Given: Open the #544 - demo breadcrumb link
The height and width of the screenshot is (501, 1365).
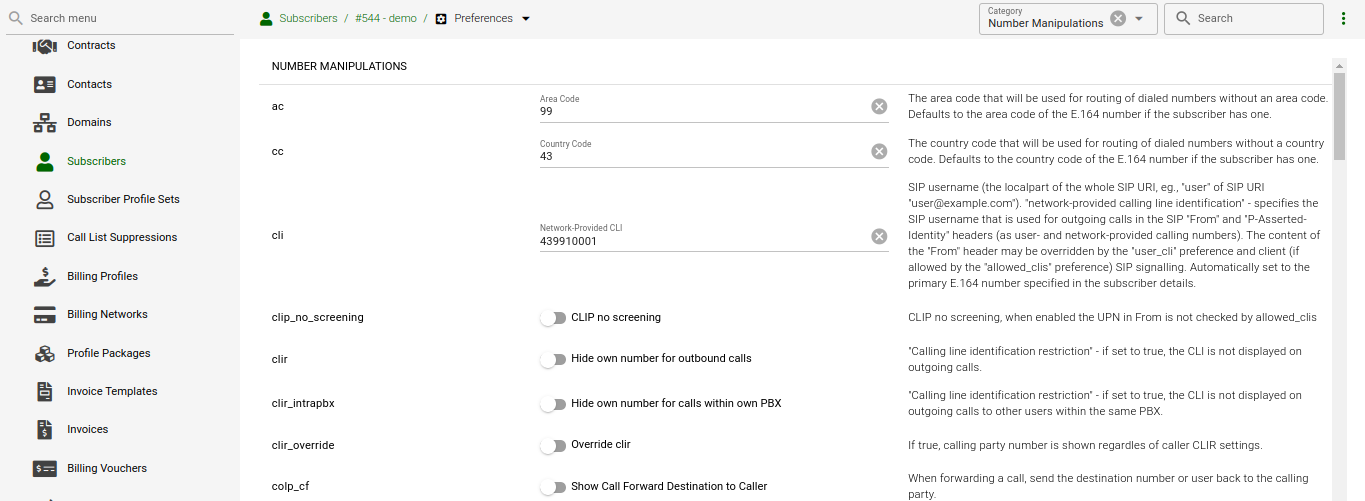Looking at the screenshot, I should pos(385,18).
